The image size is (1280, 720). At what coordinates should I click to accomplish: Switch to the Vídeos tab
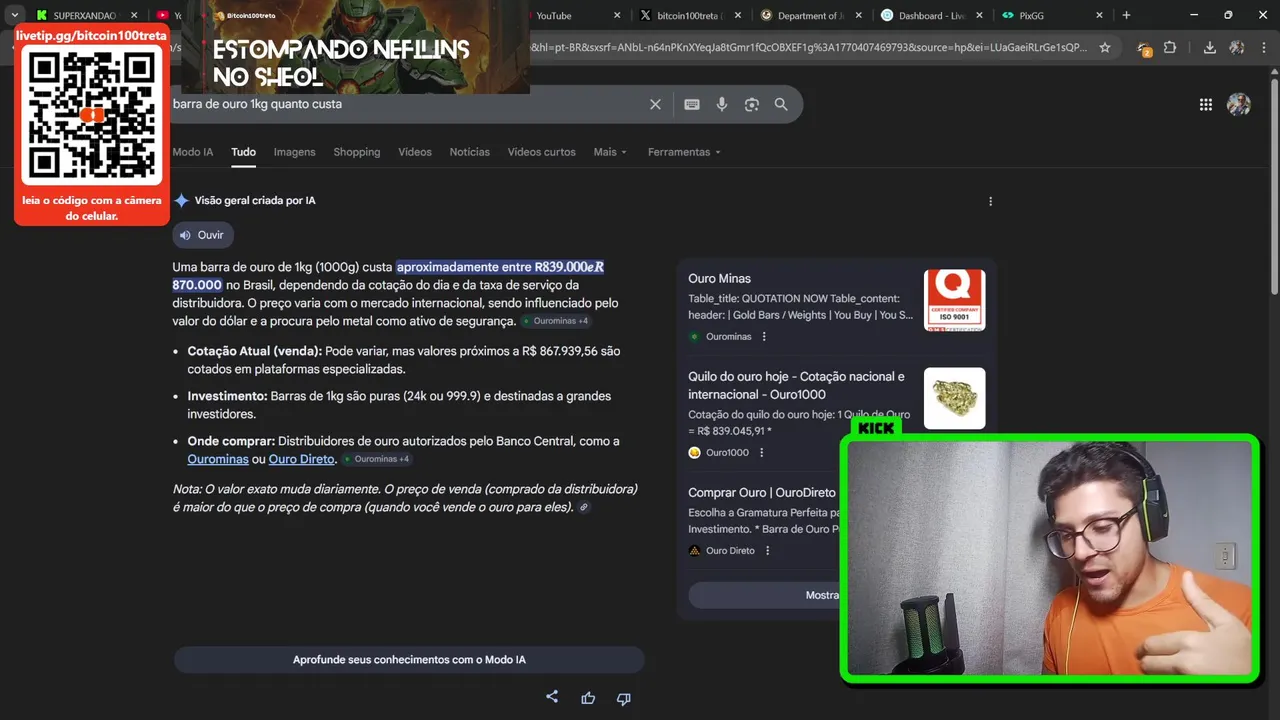(415, 152)
